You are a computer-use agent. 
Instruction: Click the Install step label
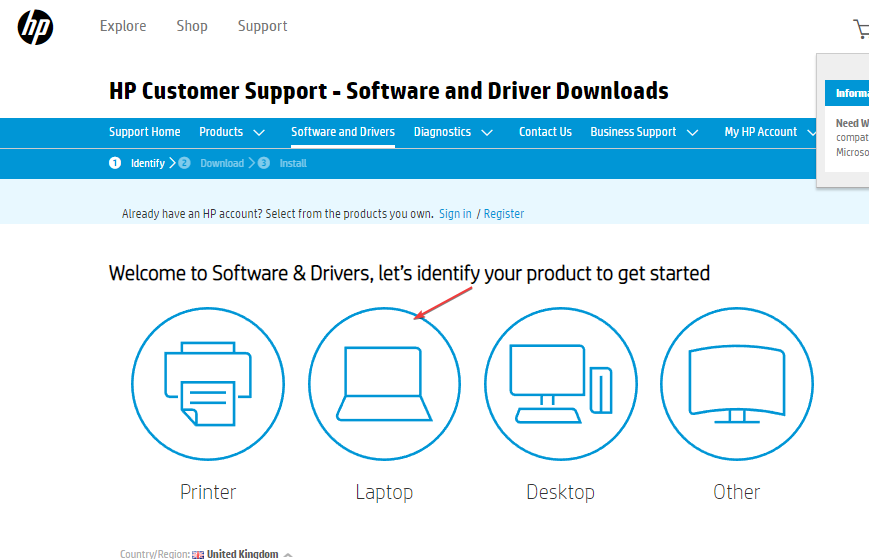[293, 163]
